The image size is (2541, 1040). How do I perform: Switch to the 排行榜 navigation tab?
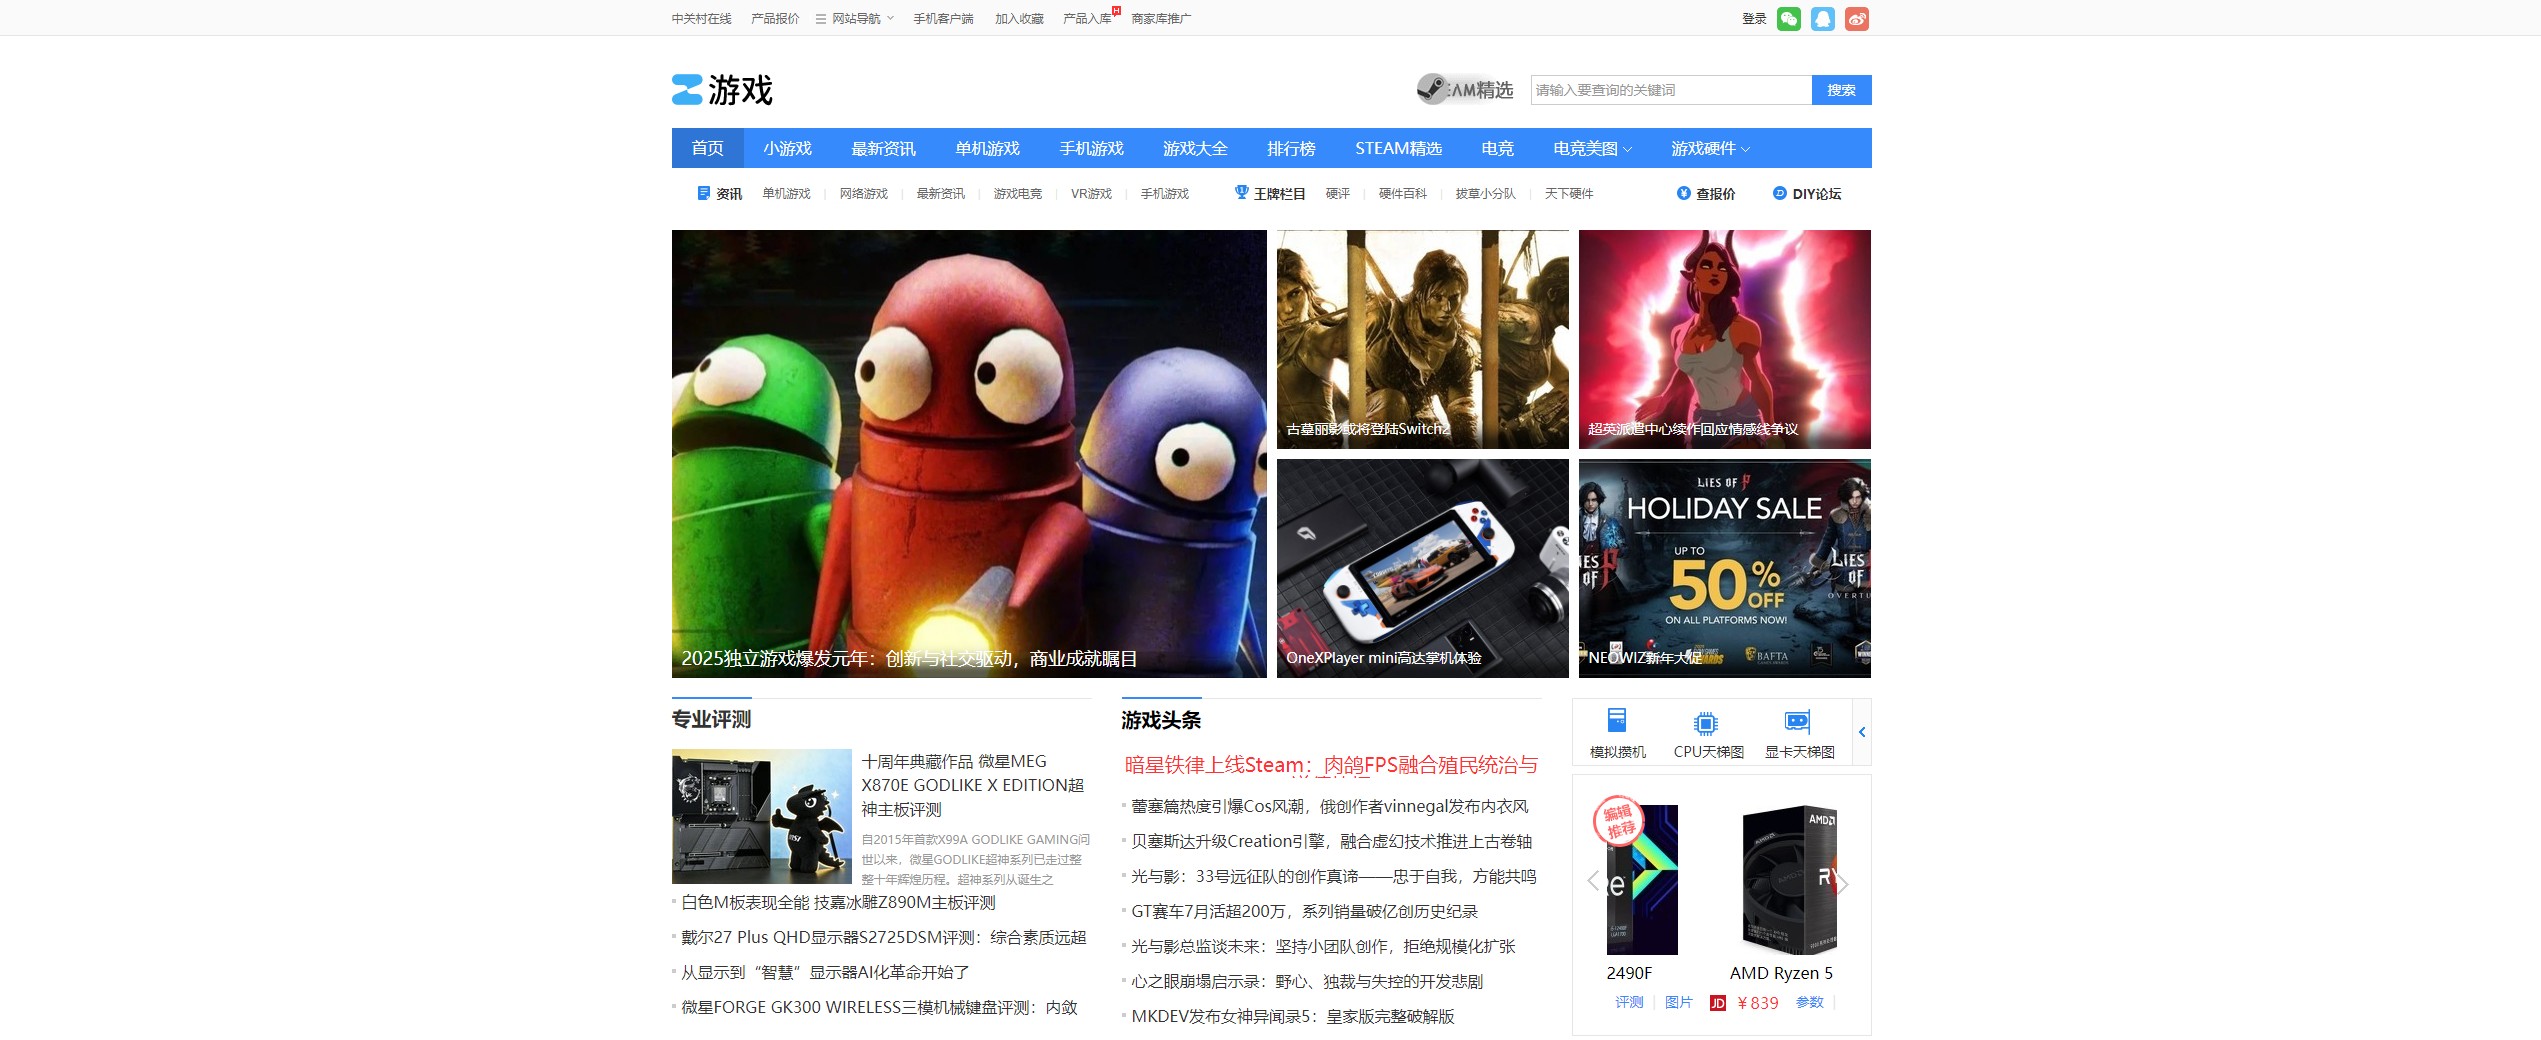click(x=1291, y=148)
